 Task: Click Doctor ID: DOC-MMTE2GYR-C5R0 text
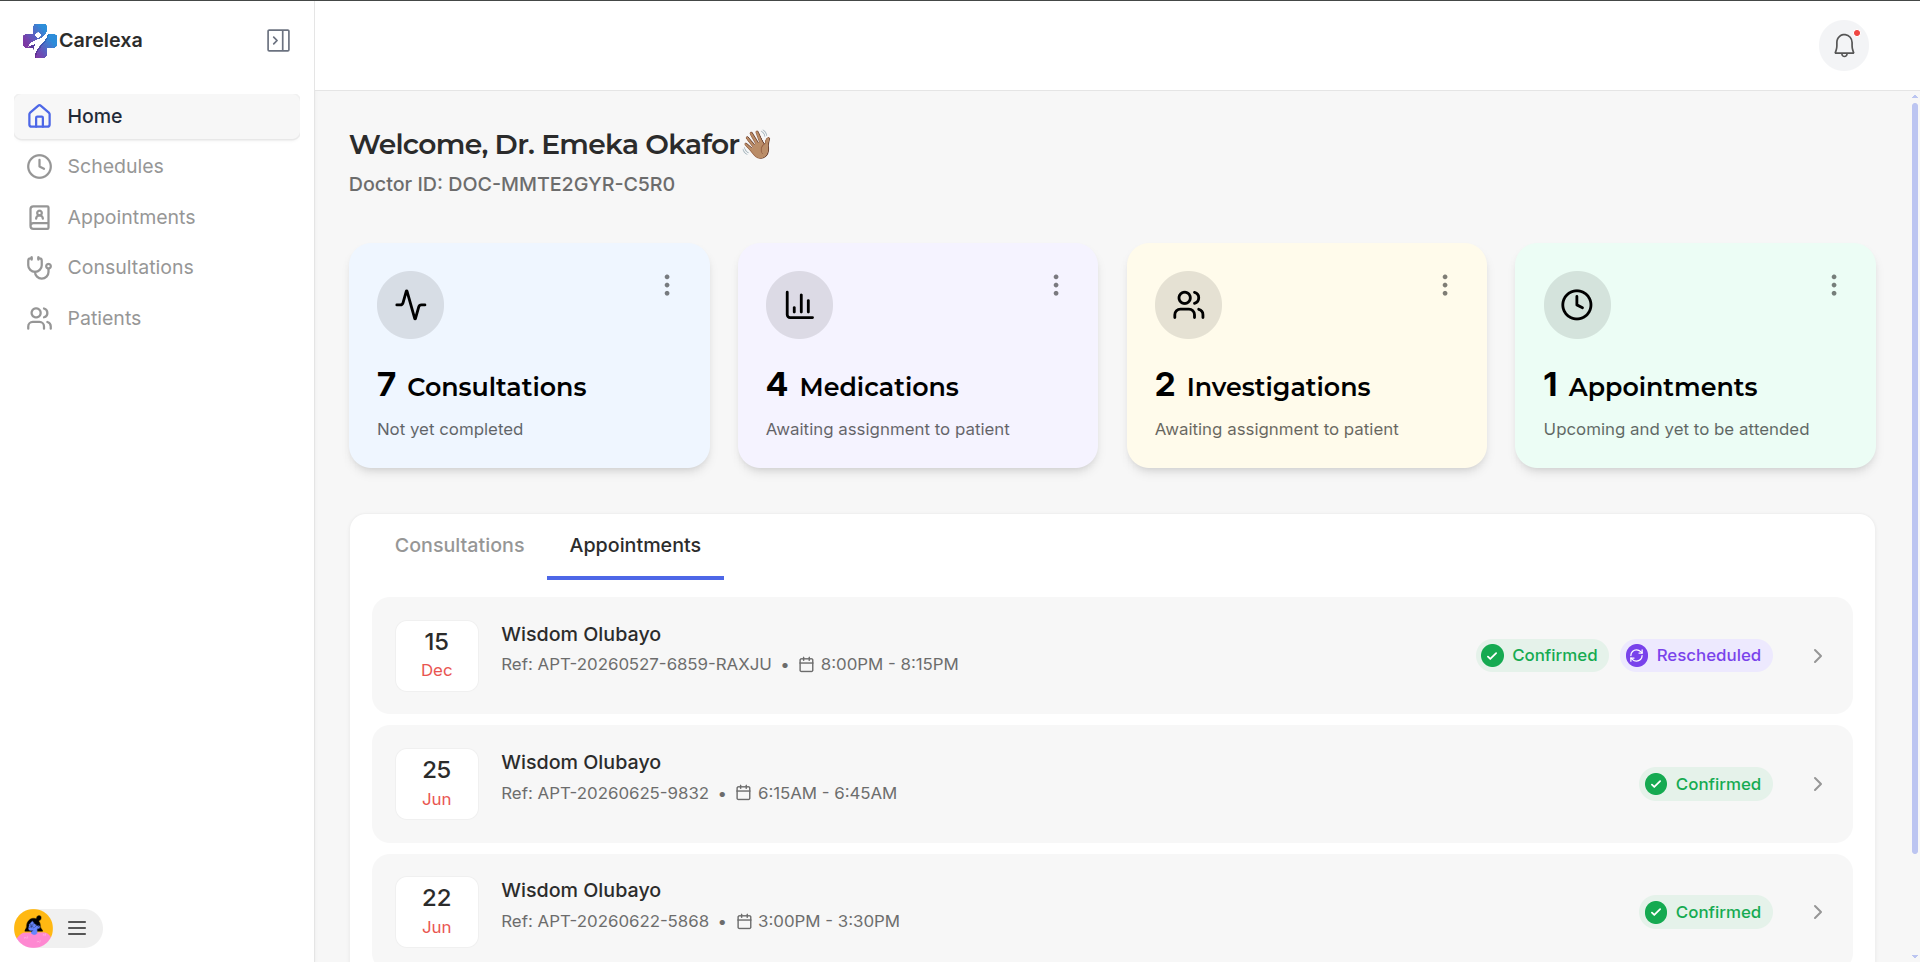[512, 184]
